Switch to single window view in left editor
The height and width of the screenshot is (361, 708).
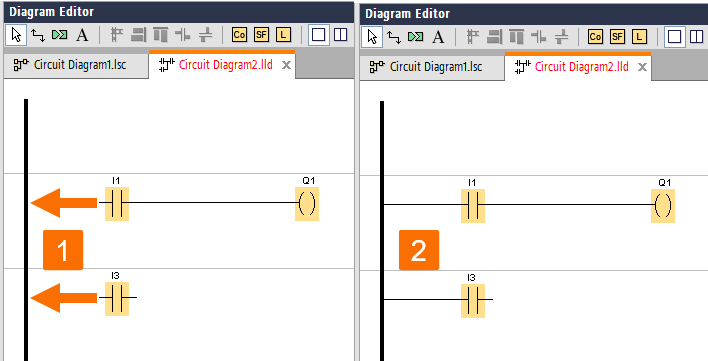tap(319, 35)
